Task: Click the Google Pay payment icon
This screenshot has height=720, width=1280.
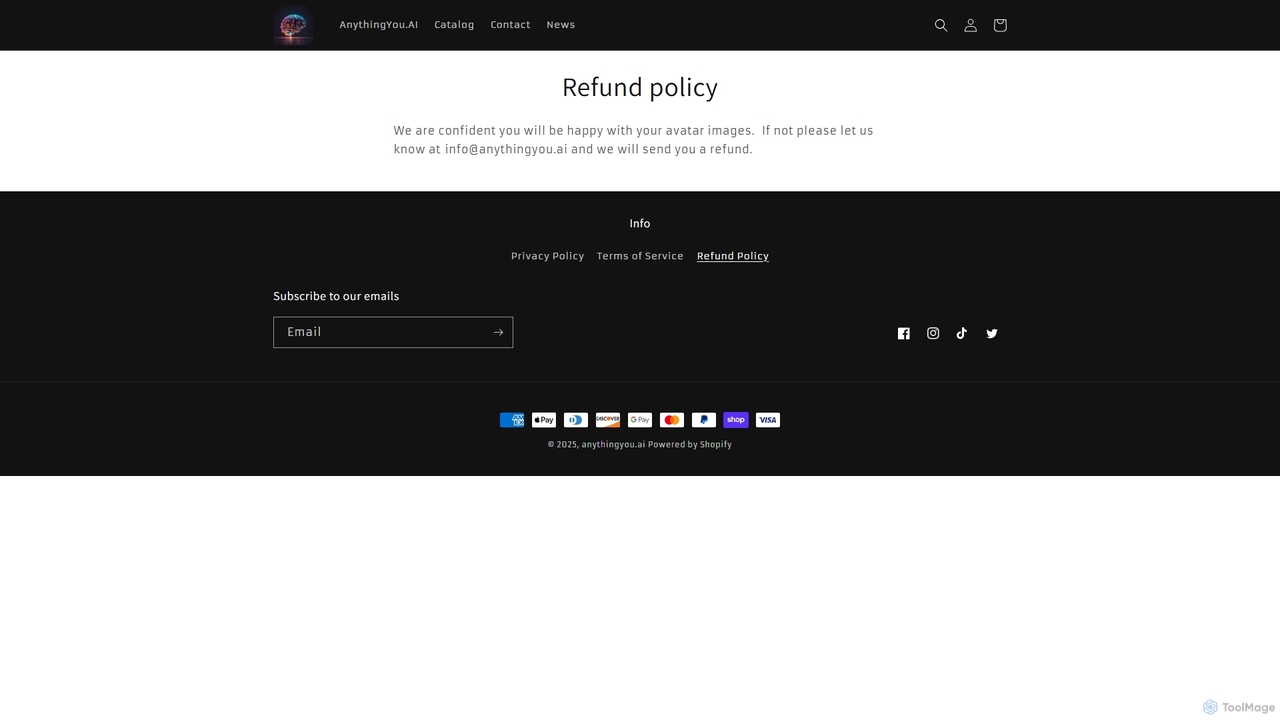Action: (x=640, y=420)
